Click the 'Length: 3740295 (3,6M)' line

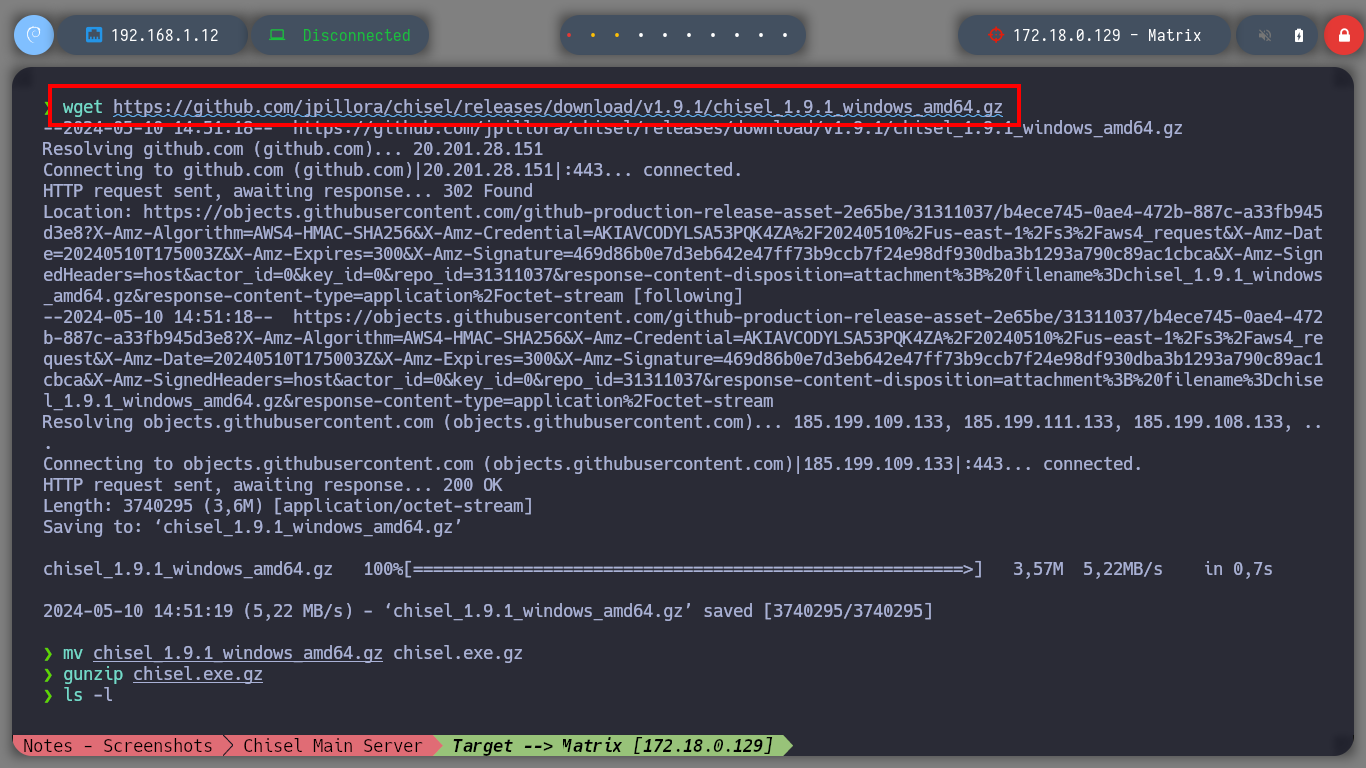point(288,506)
